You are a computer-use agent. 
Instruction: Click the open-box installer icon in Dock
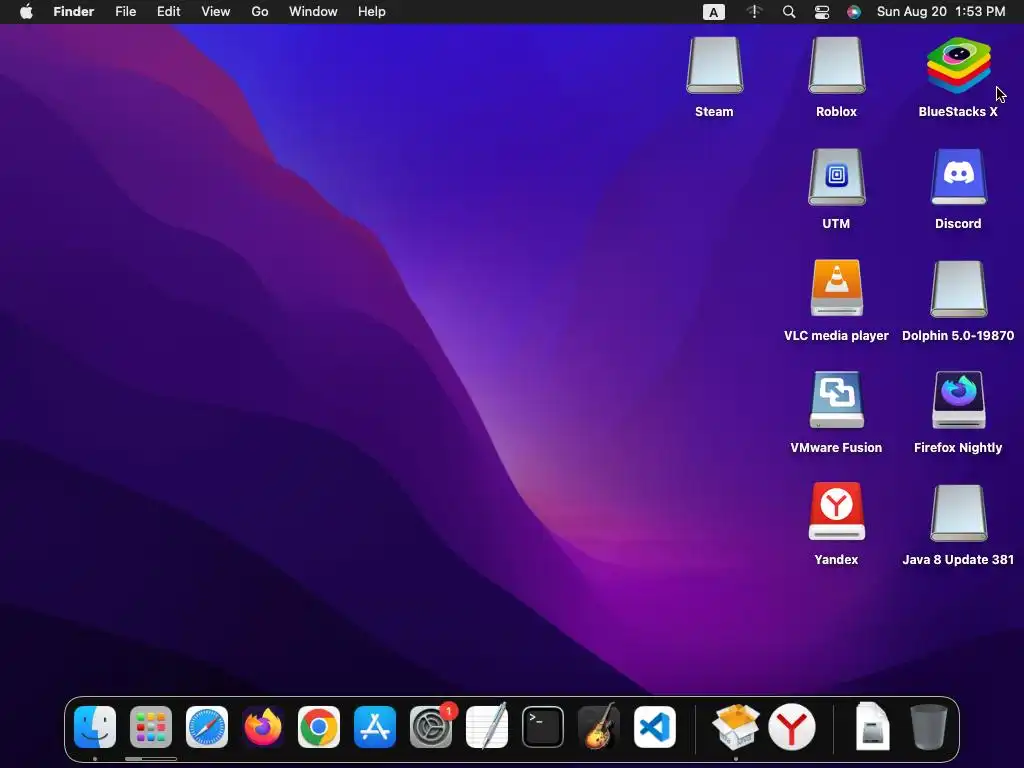(x=735, y=727)
